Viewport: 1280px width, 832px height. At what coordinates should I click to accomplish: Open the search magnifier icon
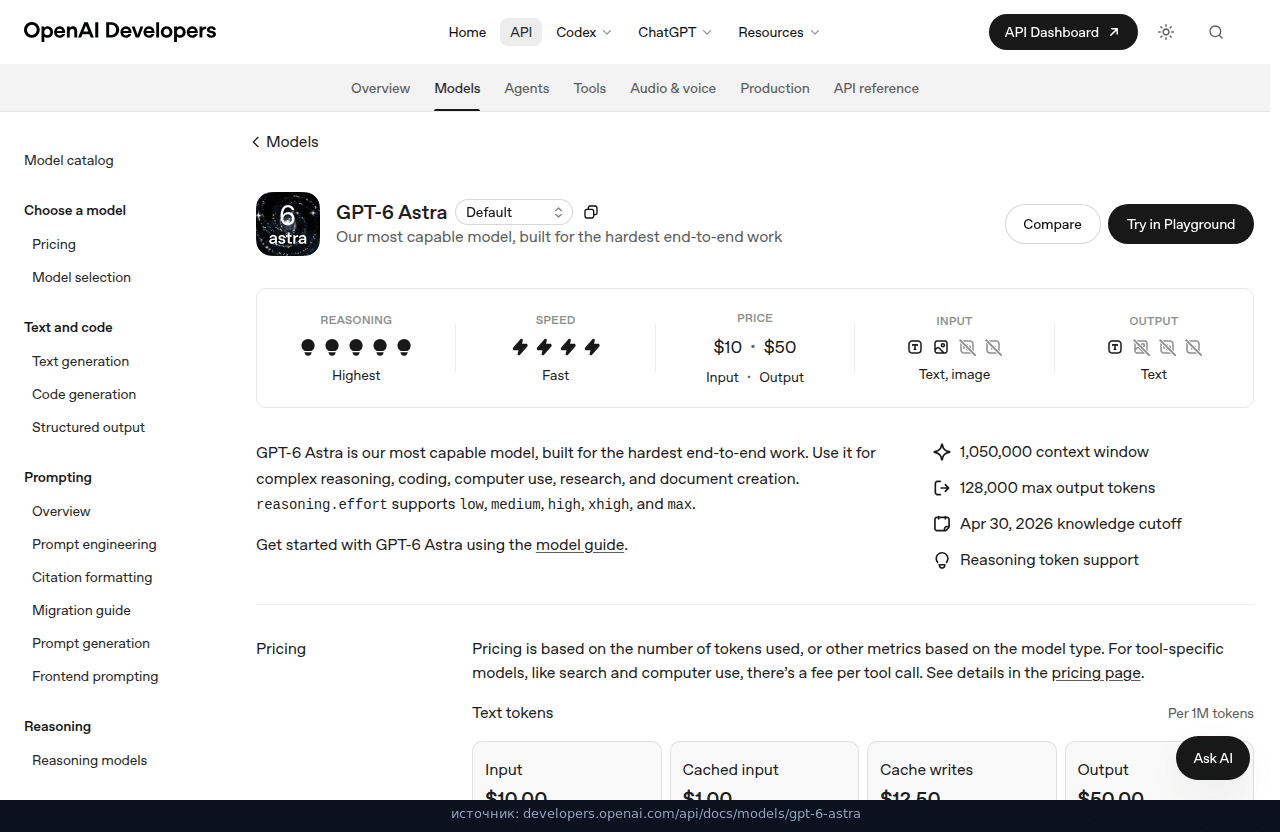[x=1216, y=32]
